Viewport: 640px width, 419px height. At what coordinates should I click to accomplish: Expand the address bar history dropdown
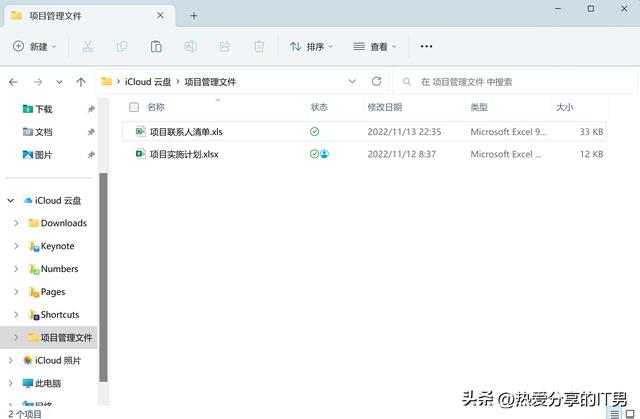click(x=352, y=82)
